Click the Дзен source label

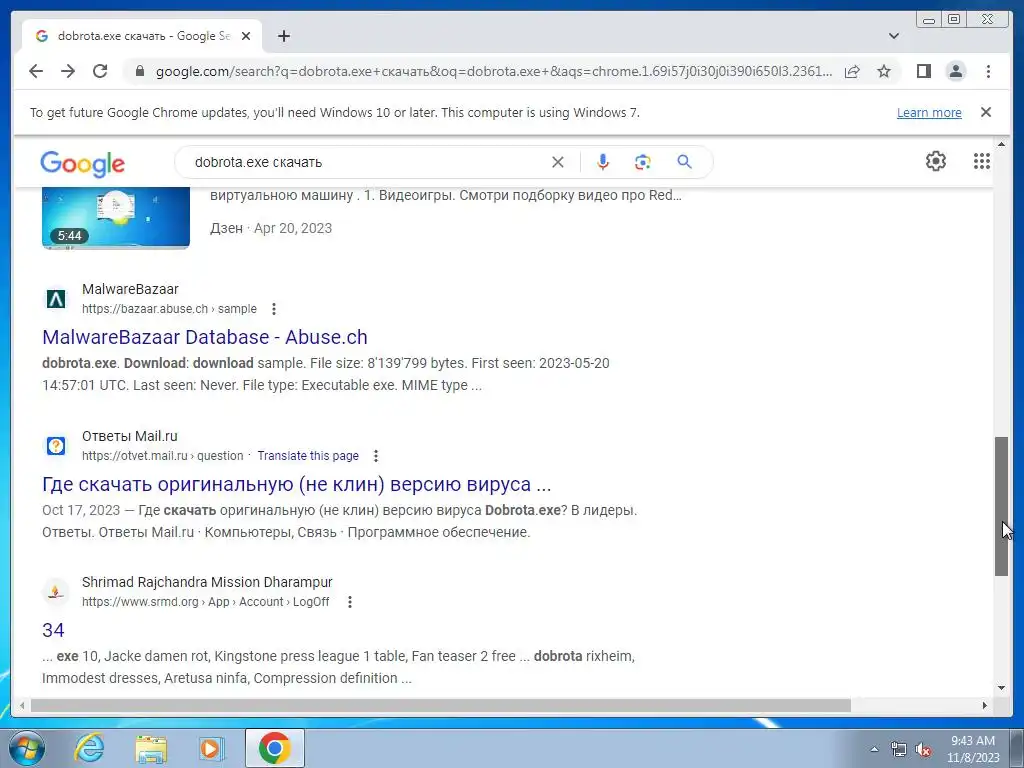(226, 229)
